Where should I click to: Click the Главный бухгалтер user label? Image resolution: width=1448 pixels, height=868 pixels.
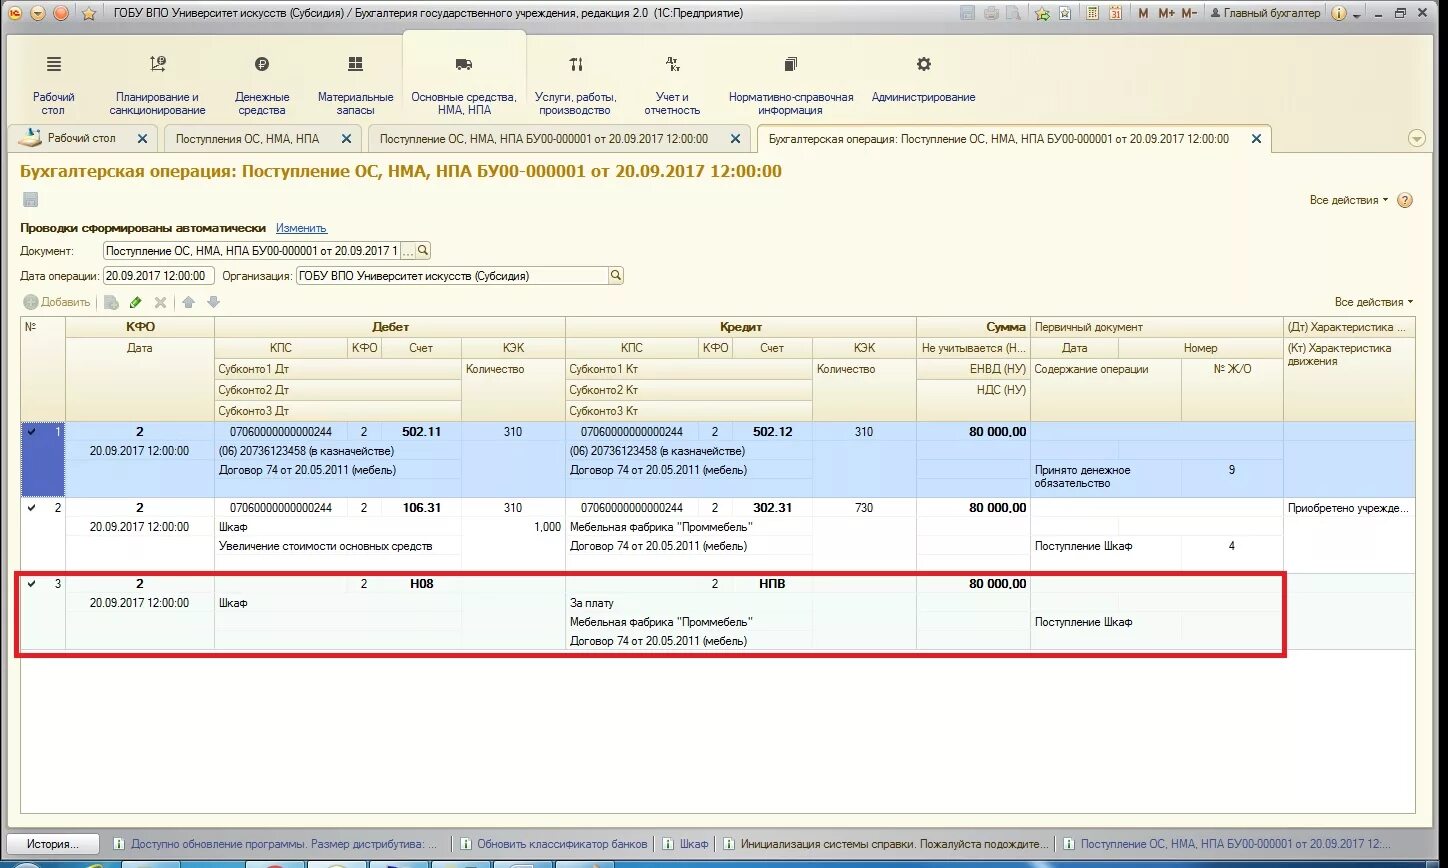click(x=1264, y=13)
